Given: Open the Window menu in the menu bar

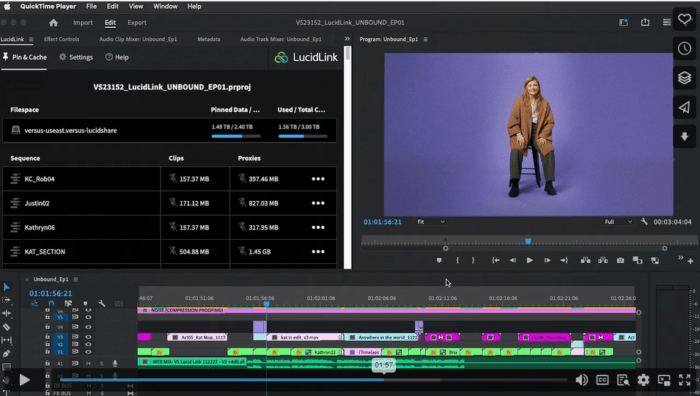Looking at the screenshot, I should [x=165, y=6].
